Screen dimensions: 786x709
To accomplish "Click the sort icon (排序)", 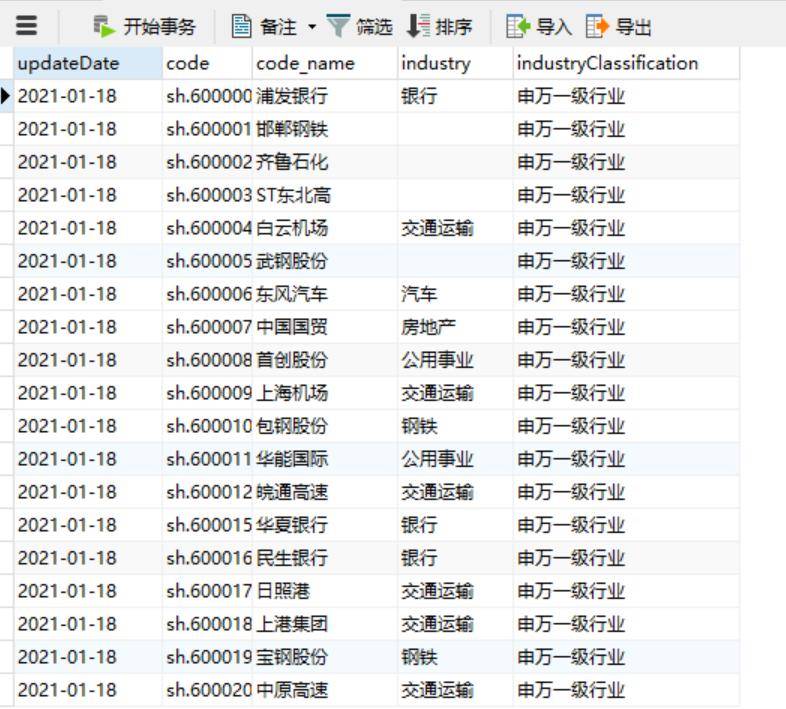I will [x=418, y=26].
